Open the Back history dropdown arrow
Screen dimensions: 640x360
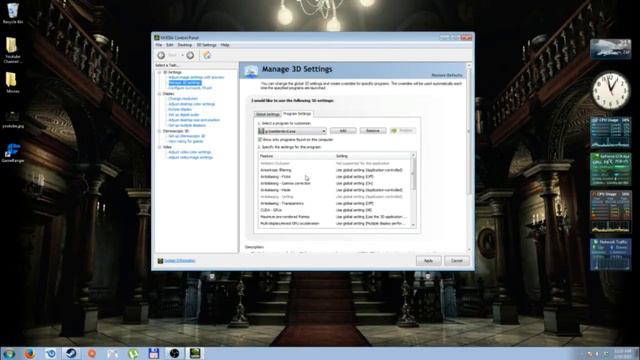[x=182, y=55]
